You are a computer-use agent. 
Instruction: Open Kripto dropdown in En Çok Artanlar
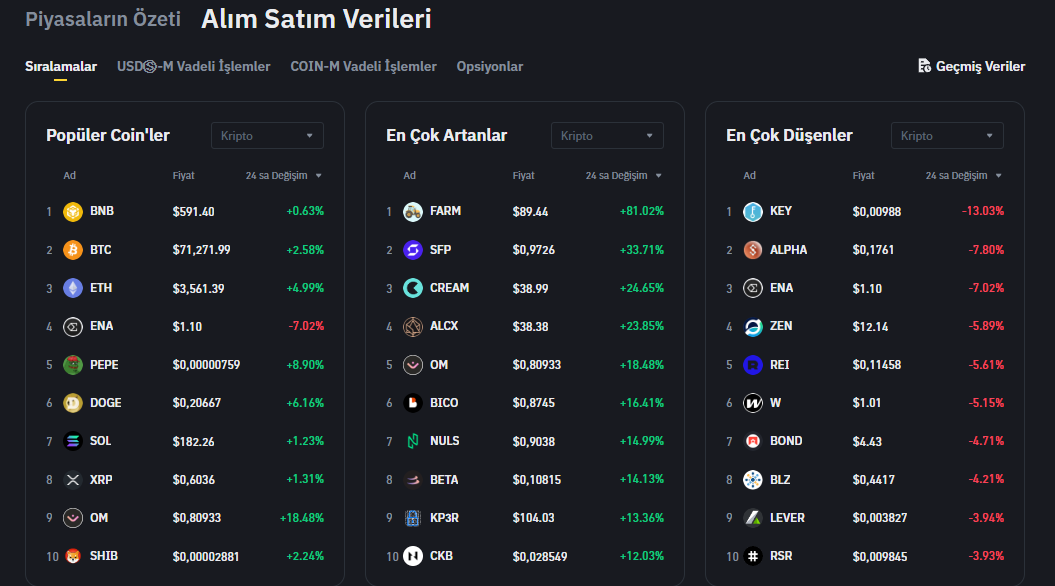607,136
